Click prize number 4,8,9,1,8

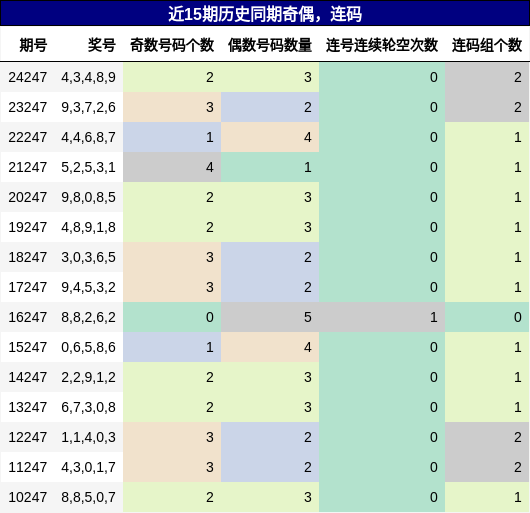point(89,227)
